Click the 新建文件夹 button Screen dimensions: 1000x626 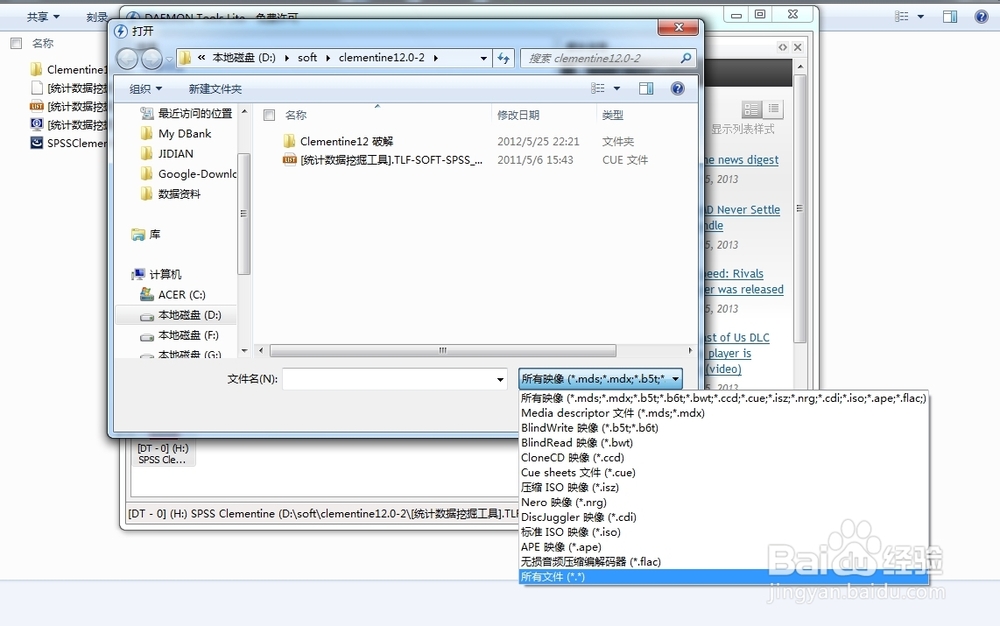(215, 89)
